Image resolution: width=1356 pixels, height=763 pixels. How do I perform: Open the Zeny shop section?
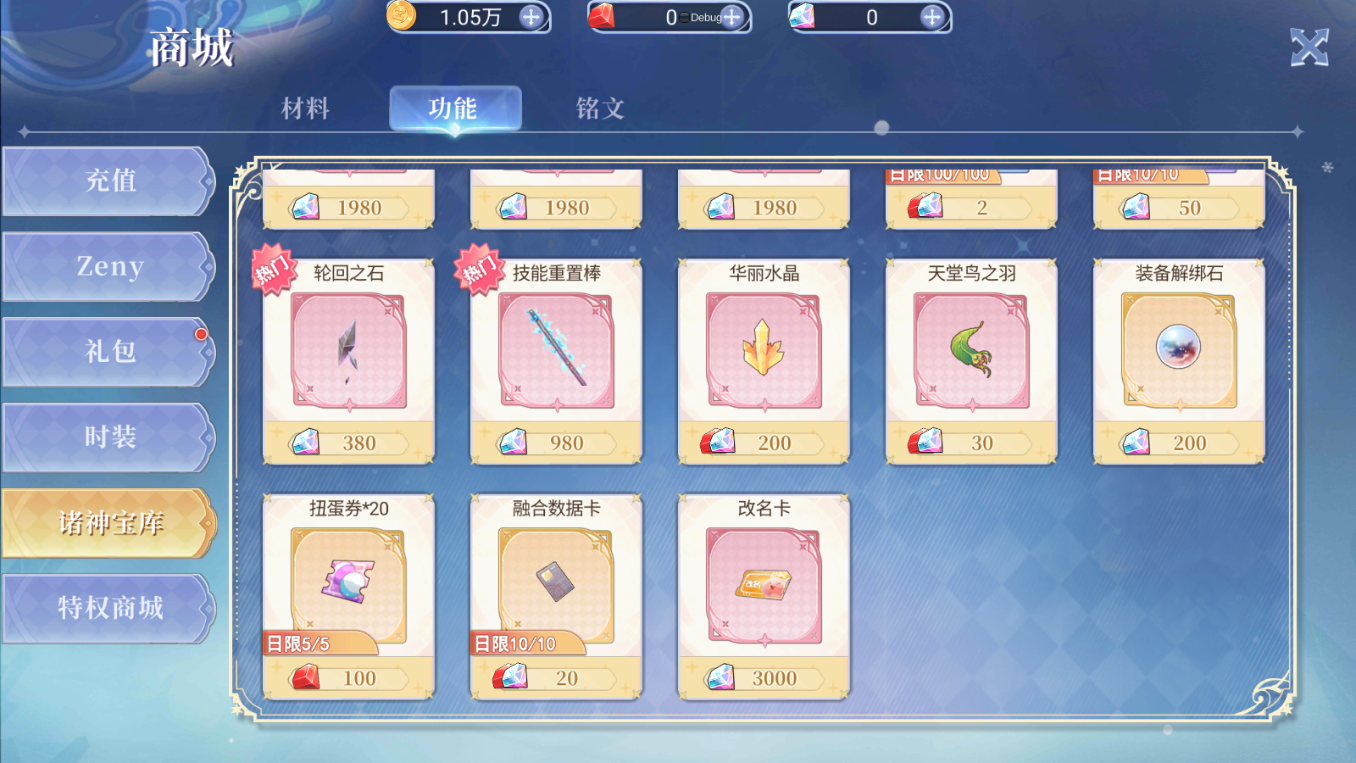(108, 267)
